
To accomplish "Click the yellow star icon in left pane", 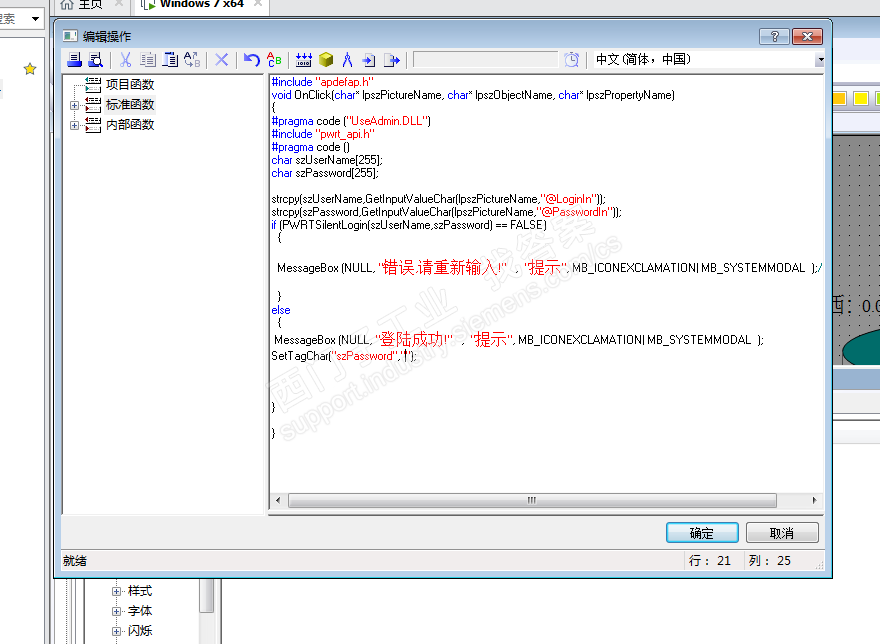I will pos(30,68).
